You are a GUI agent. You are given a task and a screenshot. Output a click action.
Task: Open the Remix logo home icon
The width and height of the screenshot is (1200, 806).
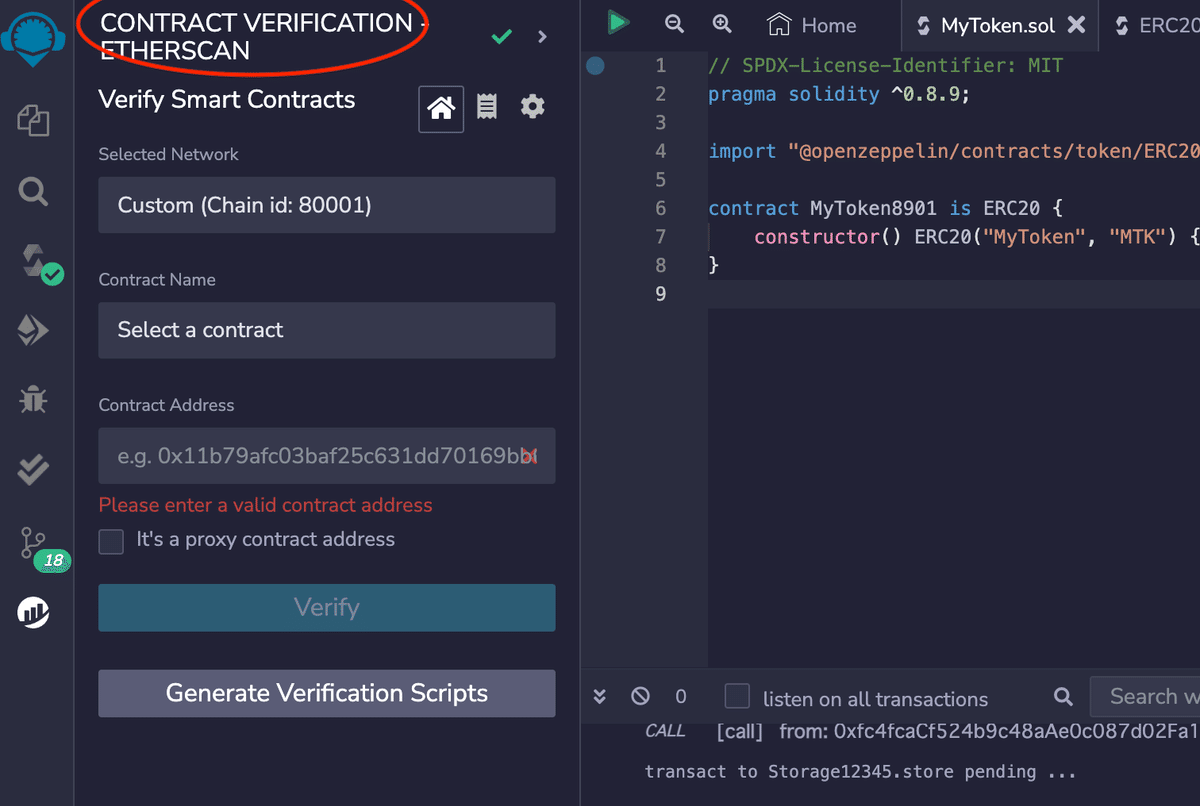tap(33, 38)
